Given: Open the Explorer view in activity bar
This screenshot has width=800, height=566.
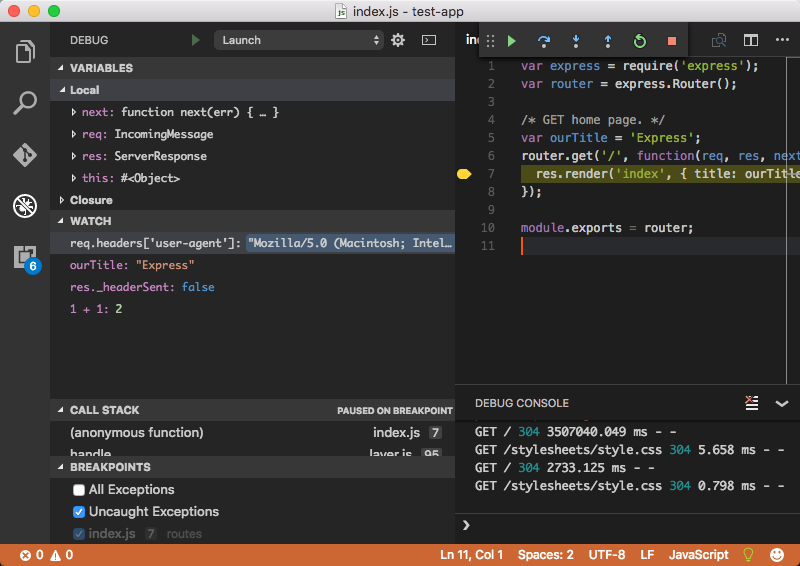Looking at the screenshot, I should [25, 51].
